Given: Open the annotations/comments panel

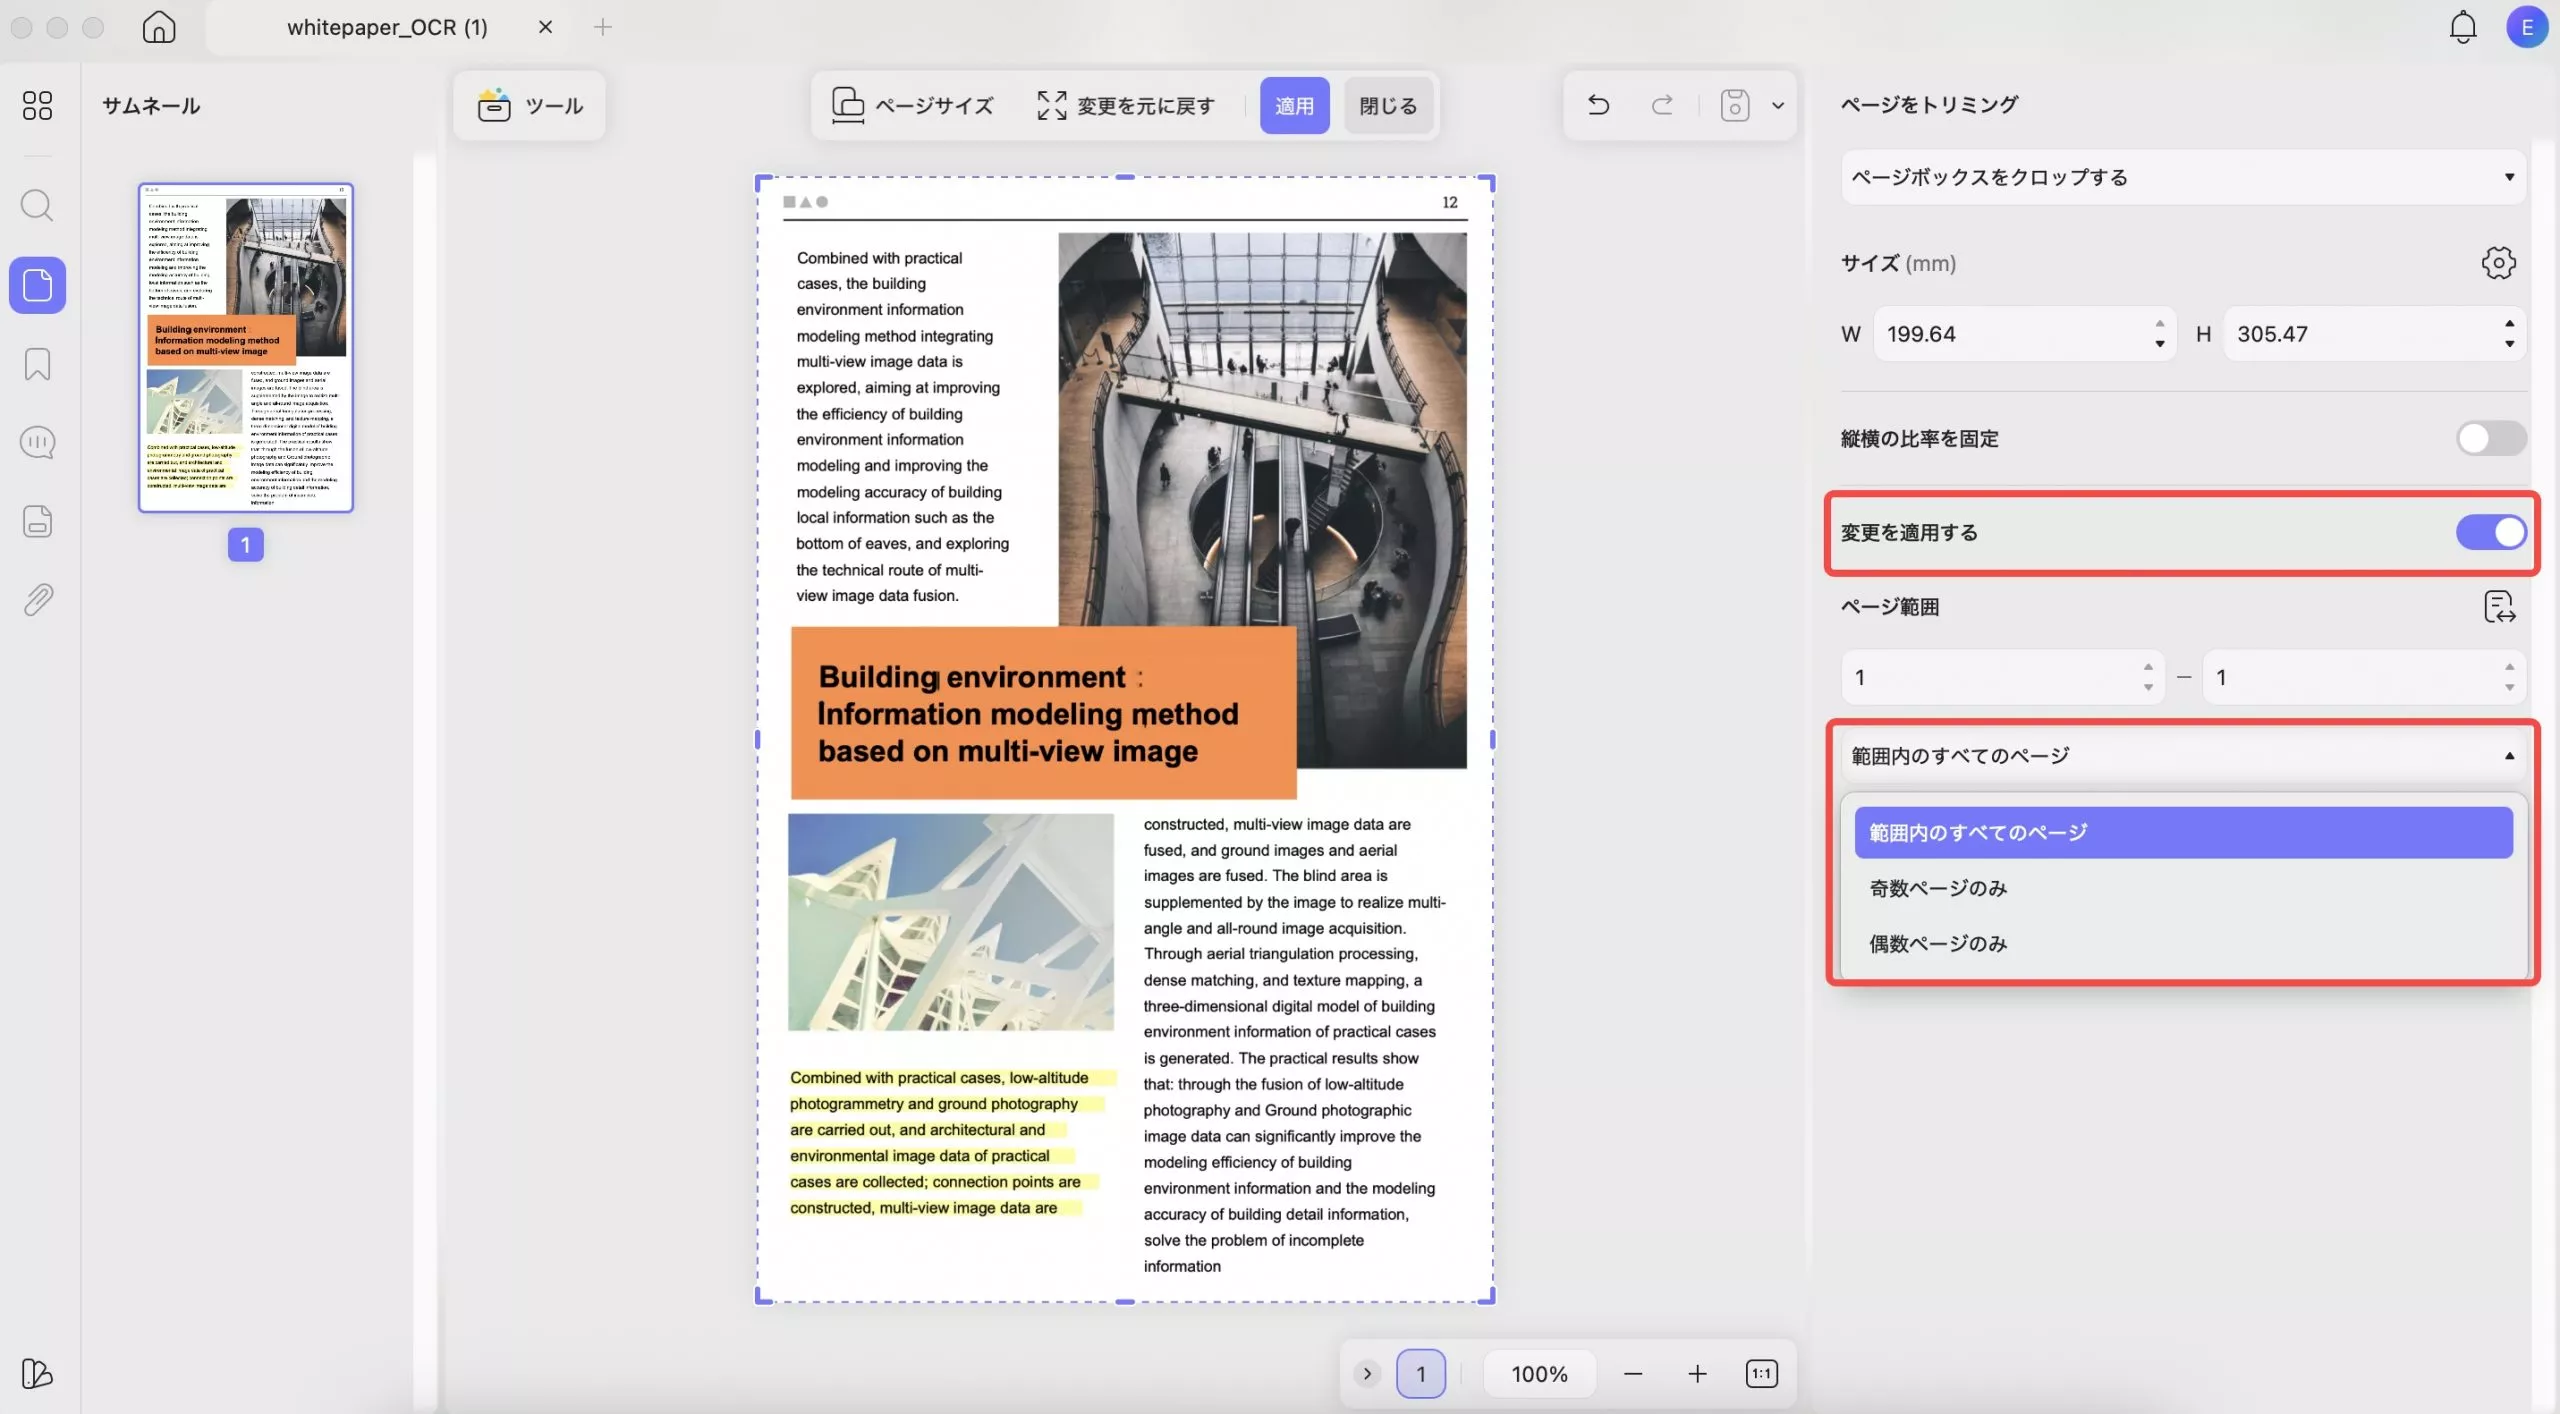Looking at the screenshot, I should click(37, 441).
